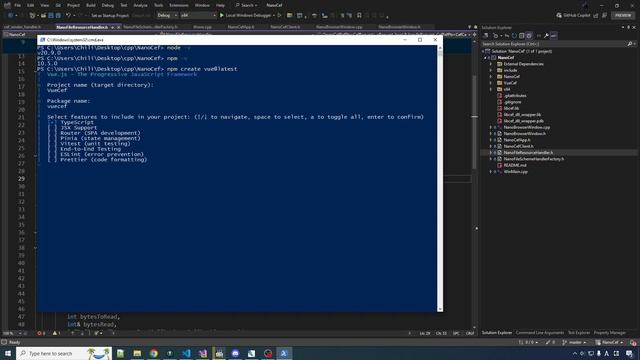The image size is (640, 360).
Task: Click the Pinia (state management) line in terminal
Action: pos(100,138)
